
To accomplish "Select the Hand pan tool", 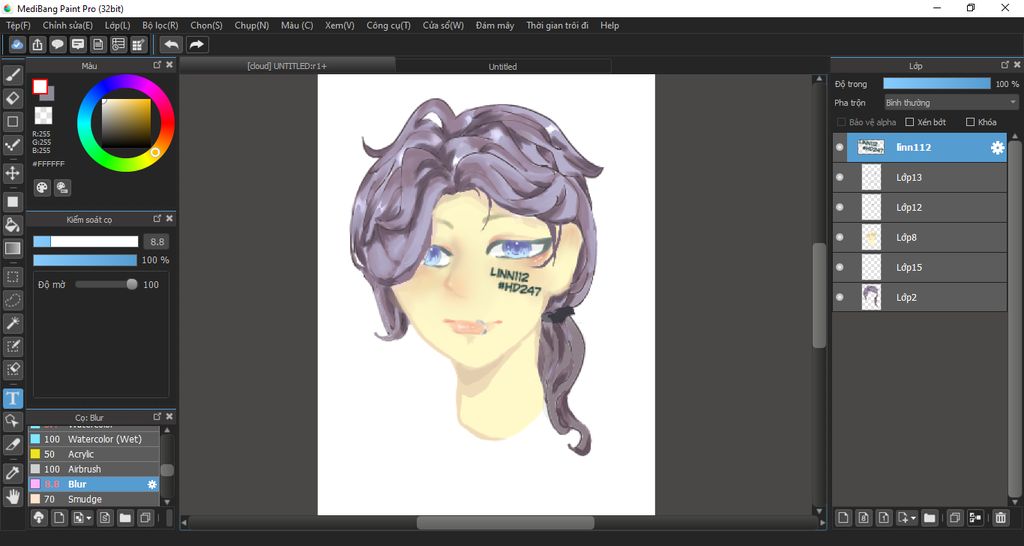I will coord(12,496).
